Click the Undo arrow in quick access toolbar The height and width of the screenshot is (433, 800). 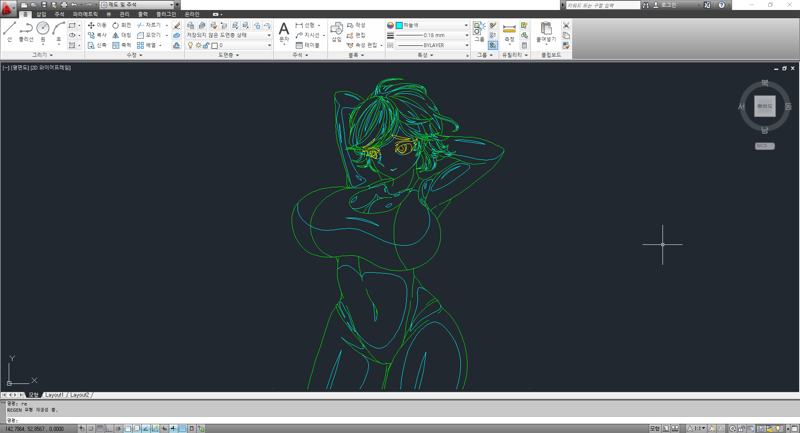(x=74, y=5)
